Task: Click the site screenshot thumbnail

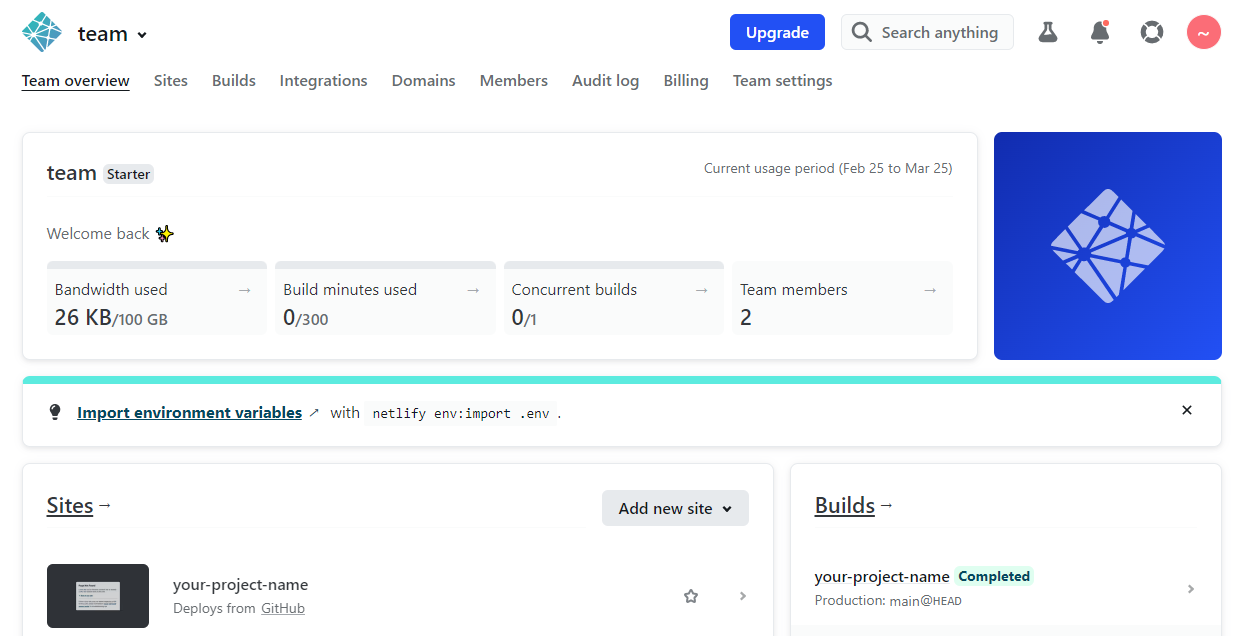Action: [97, 596]
